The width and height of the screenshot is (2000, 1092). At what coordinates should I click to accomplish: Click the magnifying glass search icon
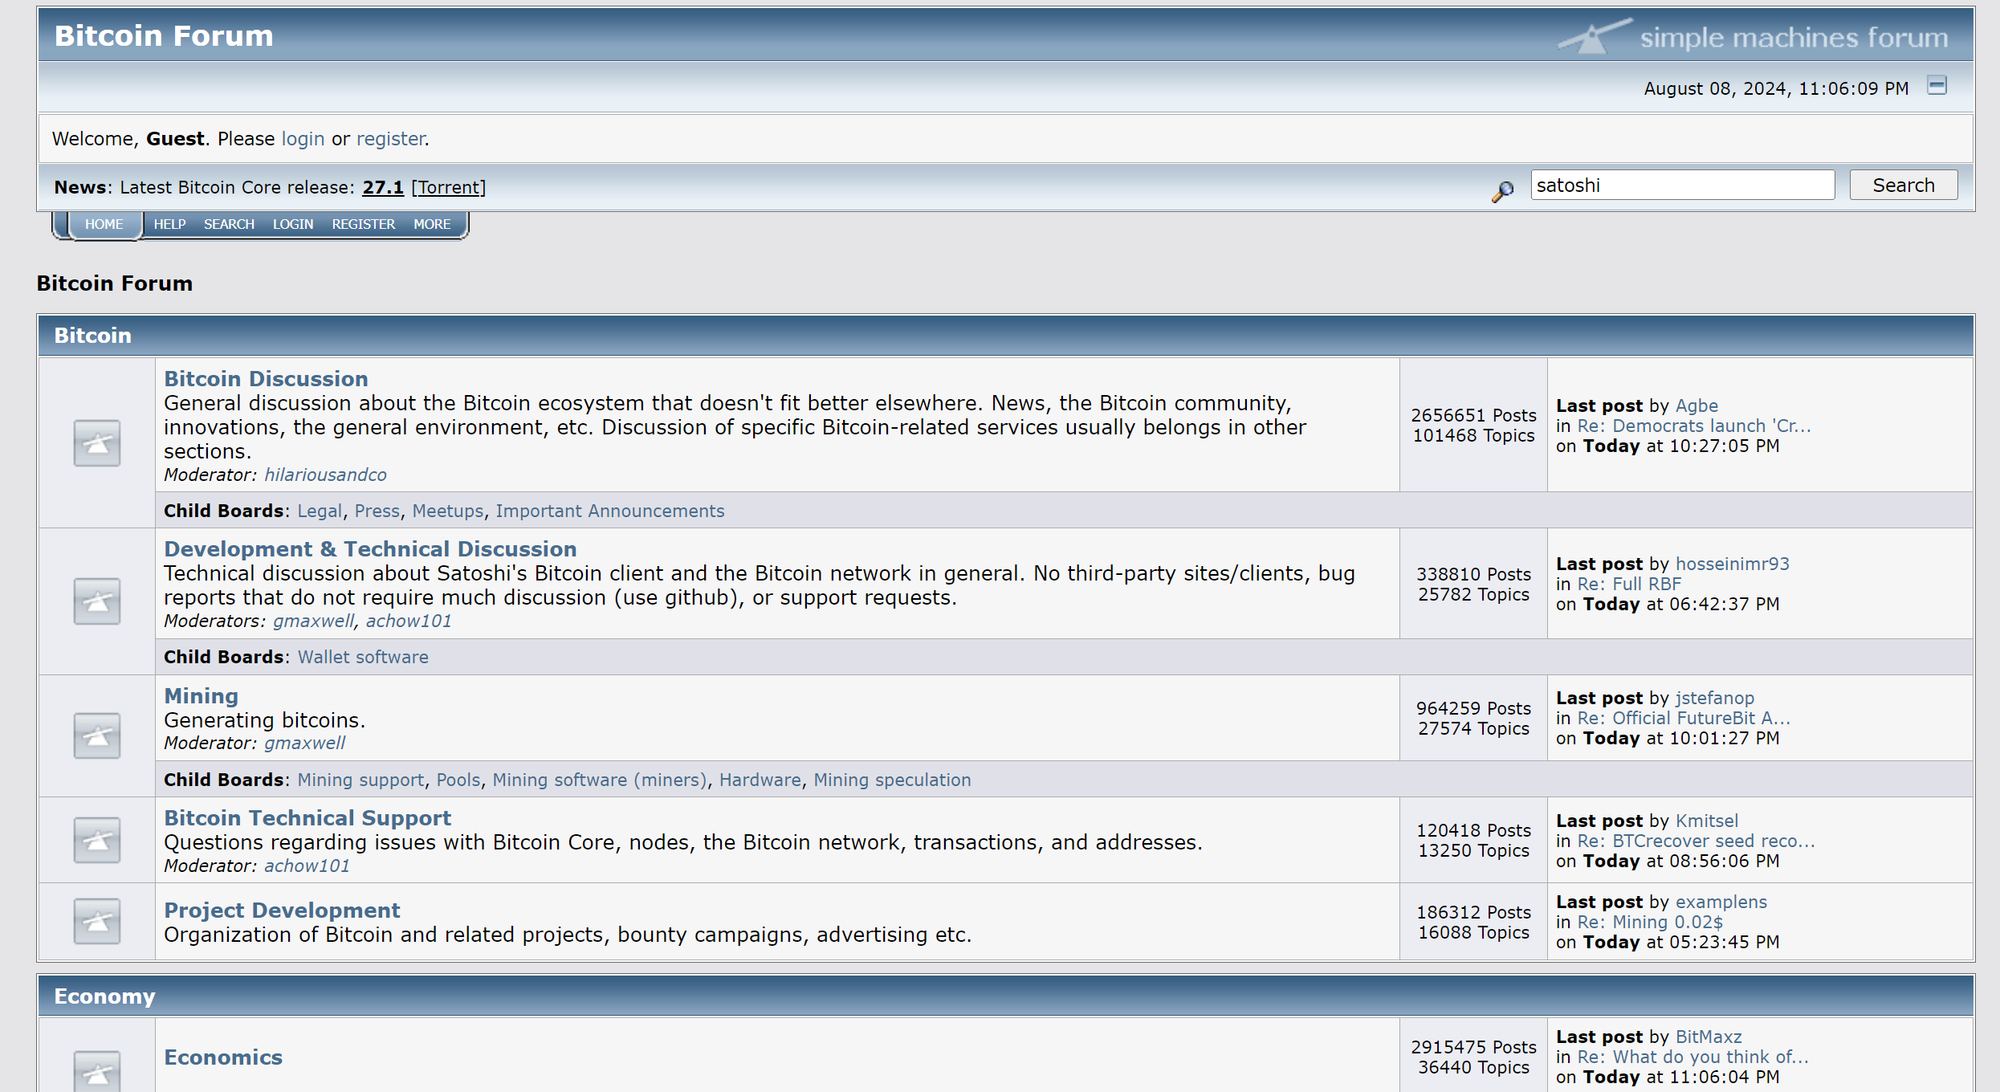[x=1502, y=190]
